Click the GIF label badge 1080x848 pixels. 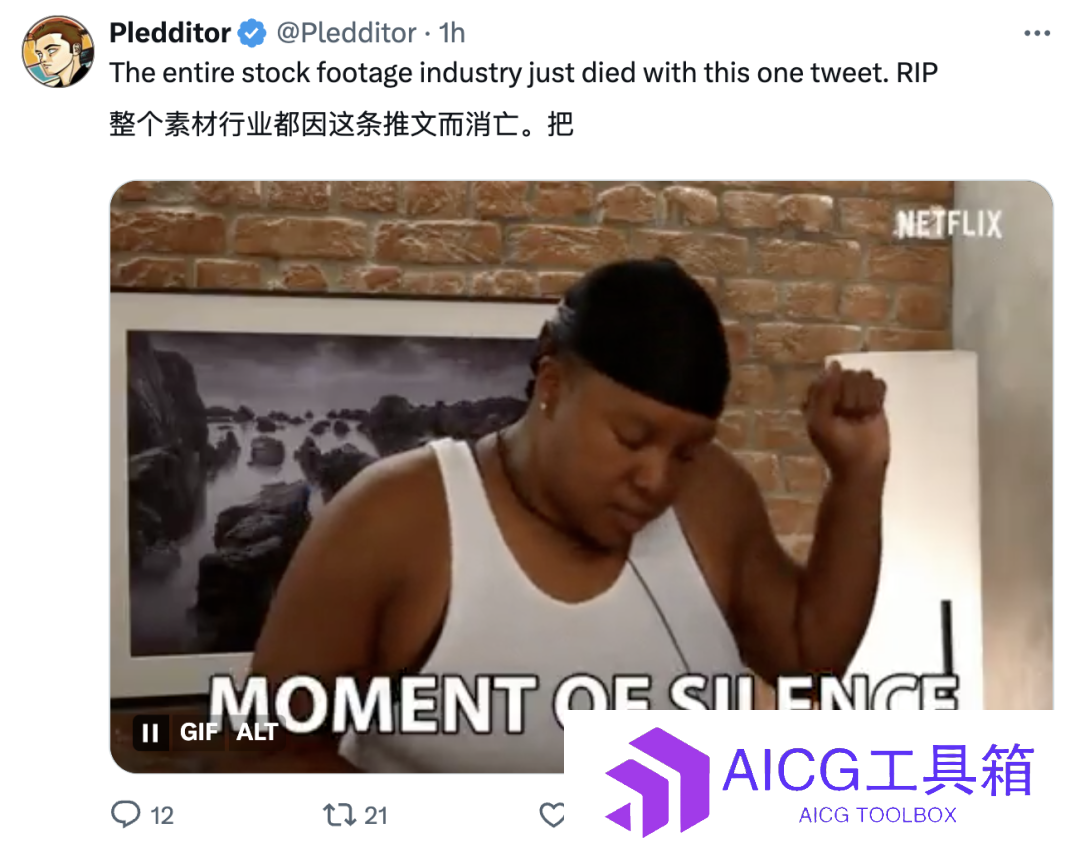point(198,732)
